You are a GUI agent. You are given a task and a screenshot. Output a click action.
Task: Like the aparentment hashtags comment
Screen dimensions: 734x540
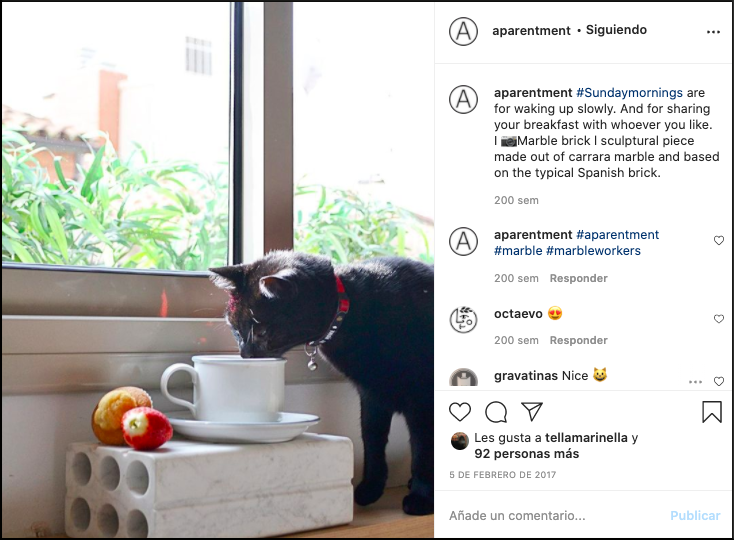[x=719, y=241]
